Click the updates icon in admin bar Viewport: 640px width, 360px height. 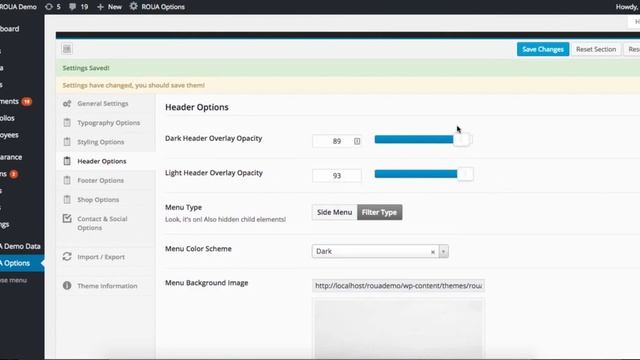49,7
